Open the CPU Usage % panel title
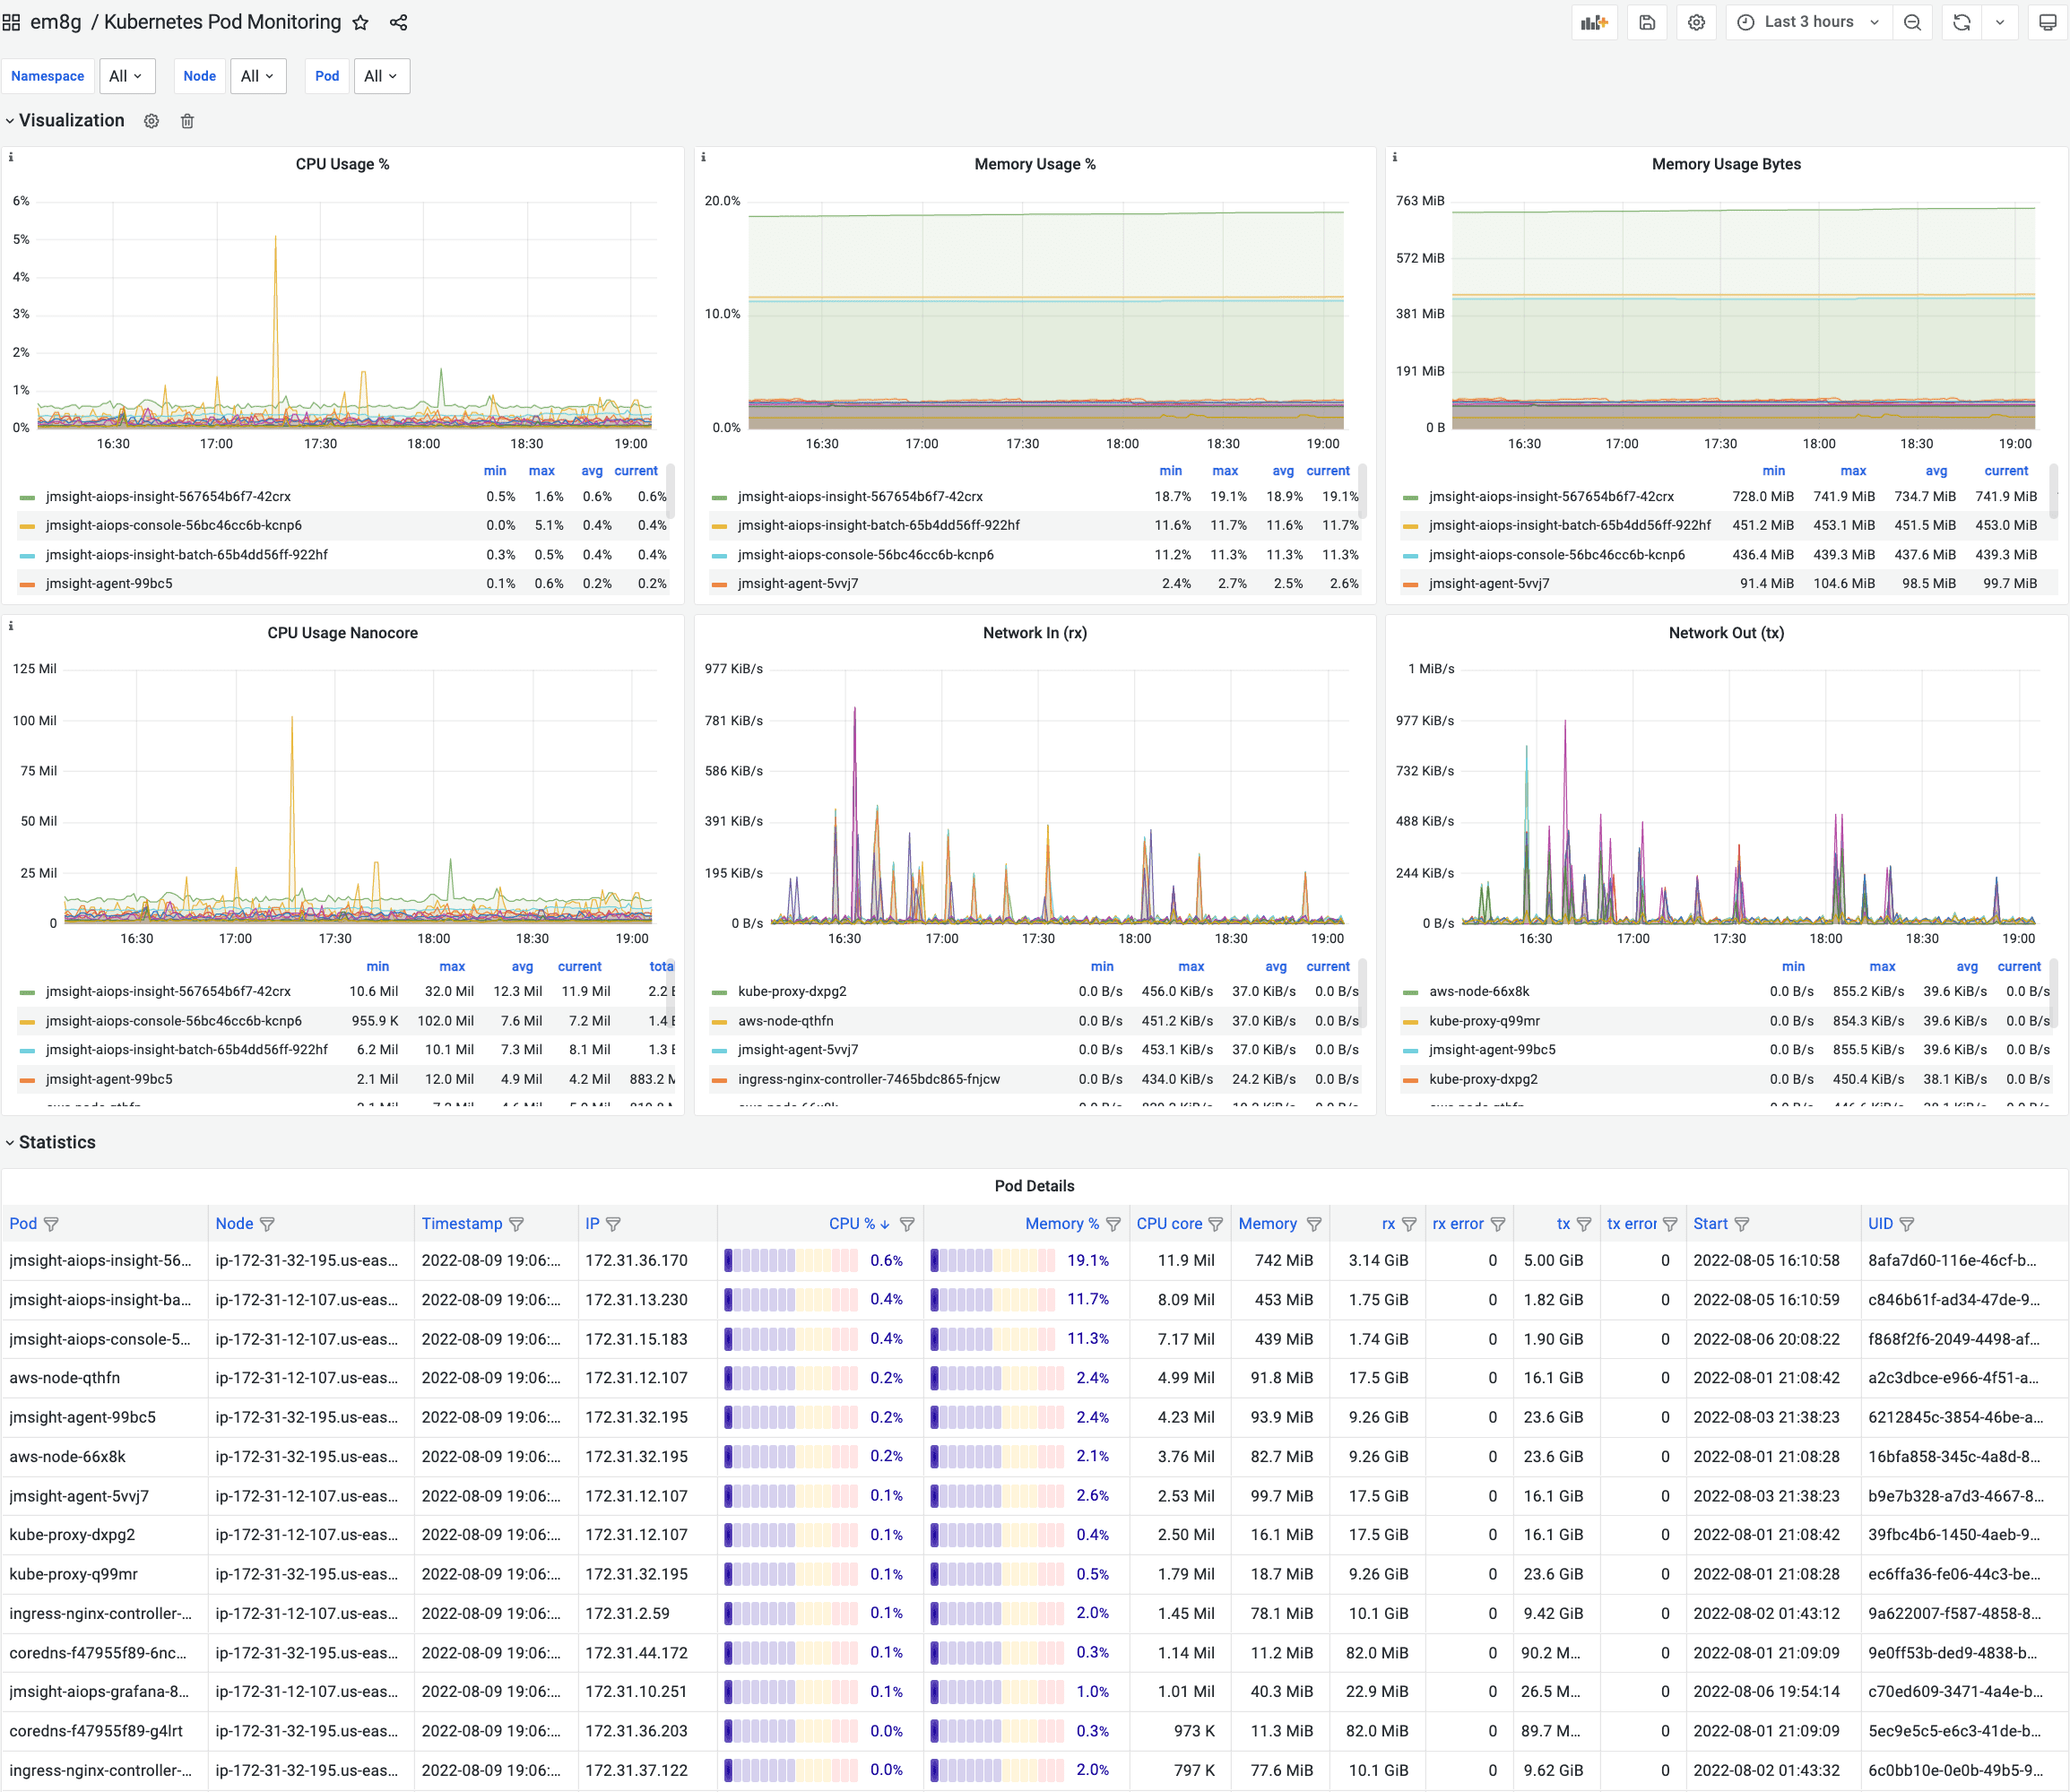This screenshot has width=2070, height=1792. (342, 164)
